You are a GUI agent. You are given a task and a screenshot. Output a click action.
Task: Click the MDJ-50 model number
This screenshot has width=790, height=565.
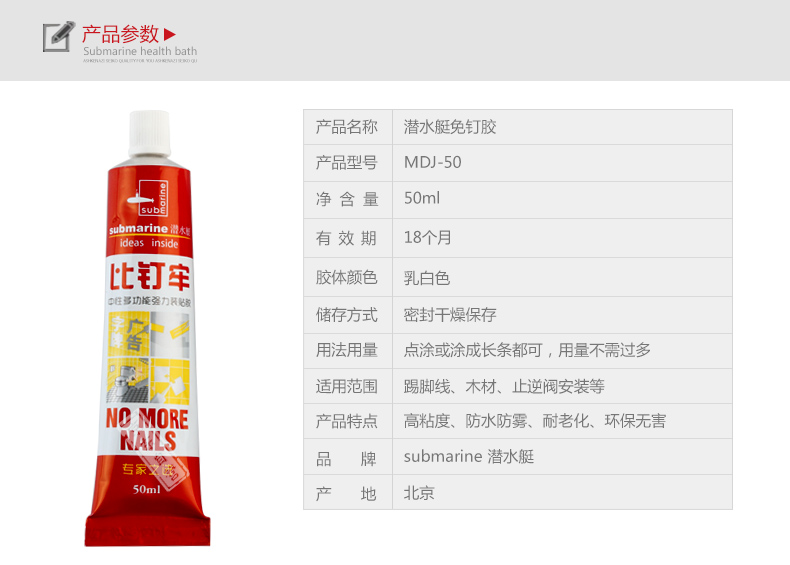tap(433, 162)
